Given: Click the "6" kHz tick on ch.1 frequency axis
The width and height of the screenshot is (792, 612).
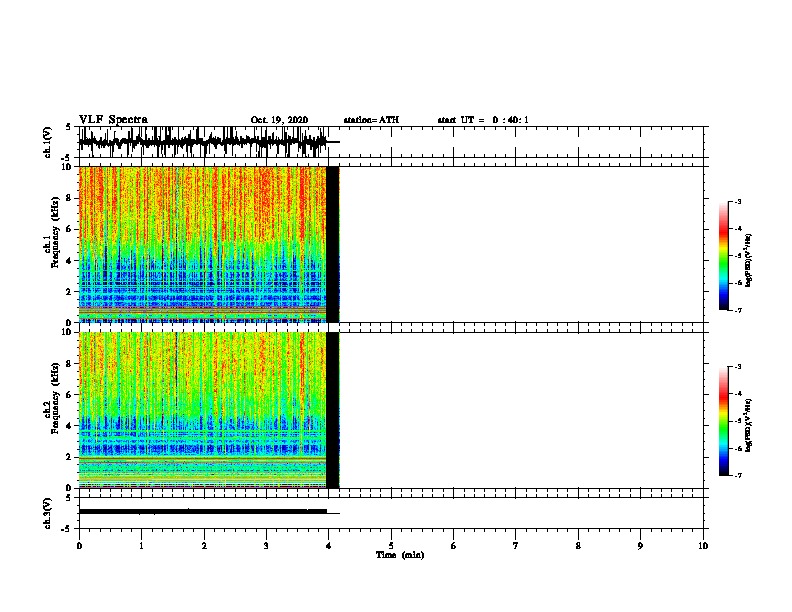Looking at the screenshot, I should [x=69, y=230].
